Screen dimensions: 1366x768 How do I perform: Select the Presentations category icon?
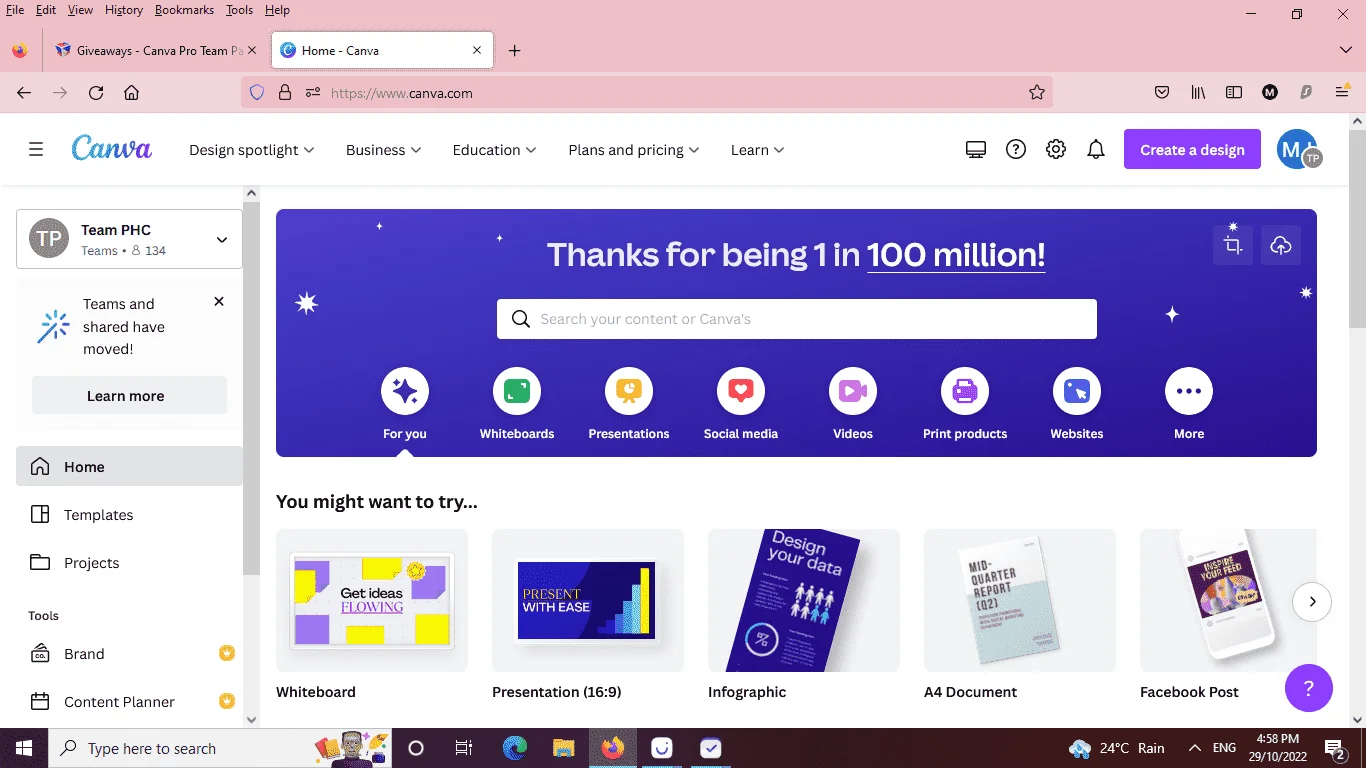pyautogui.click(x=629, y=391)
